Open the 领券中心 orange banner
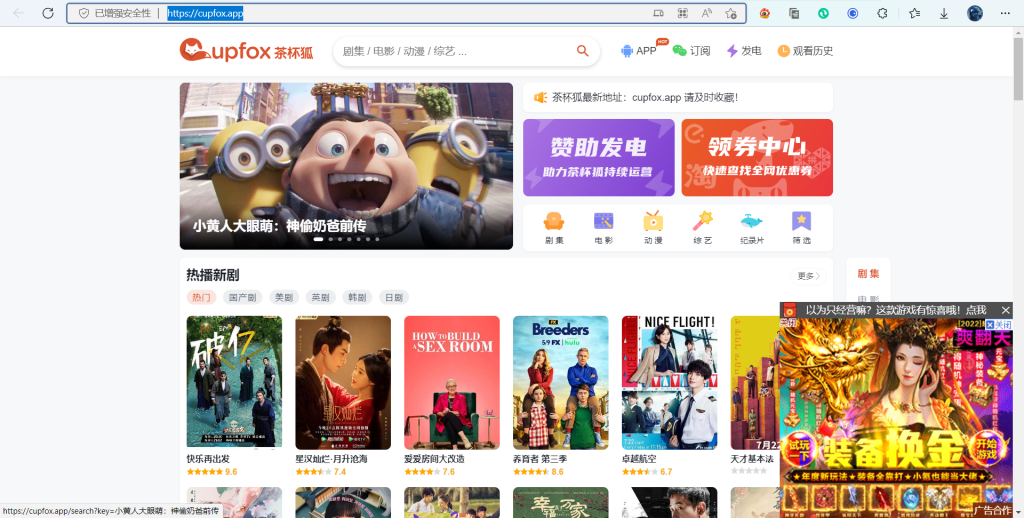Viewport: 1024px width, 518px height. pyautogui.click(x=757, y=157)
